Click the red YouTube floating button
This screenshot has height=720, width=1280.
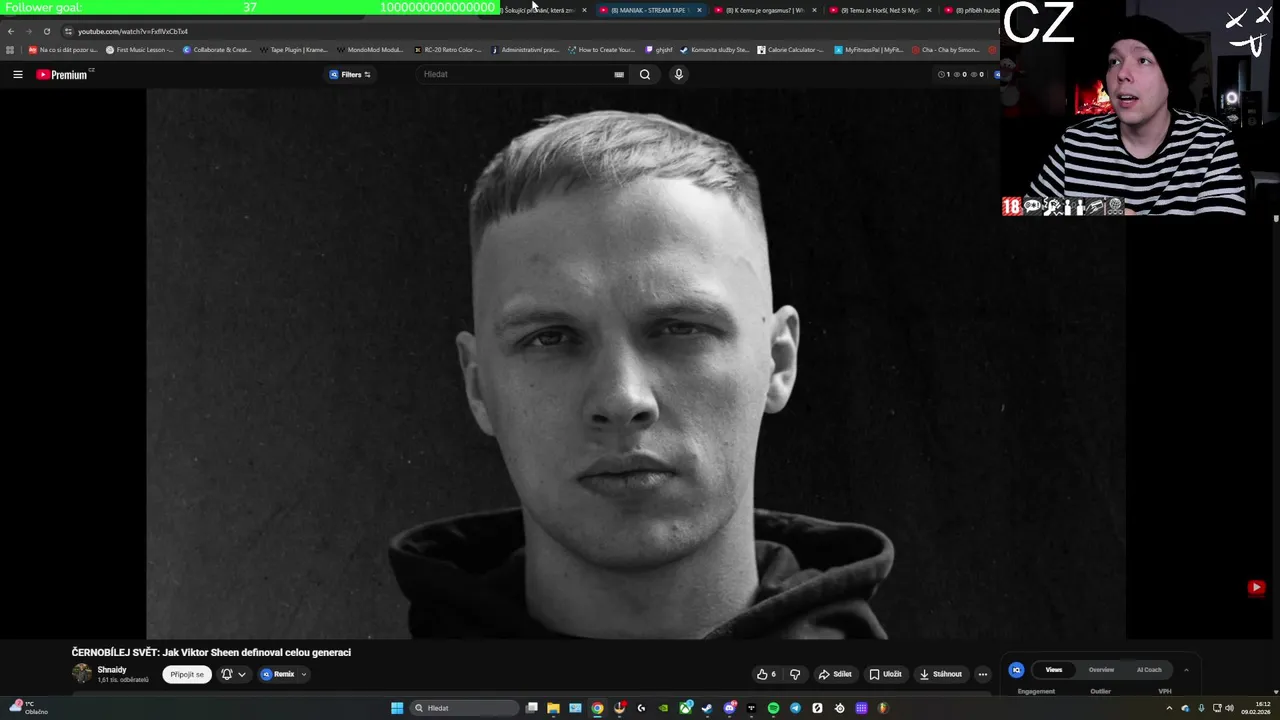click(x=1256, y=588)
